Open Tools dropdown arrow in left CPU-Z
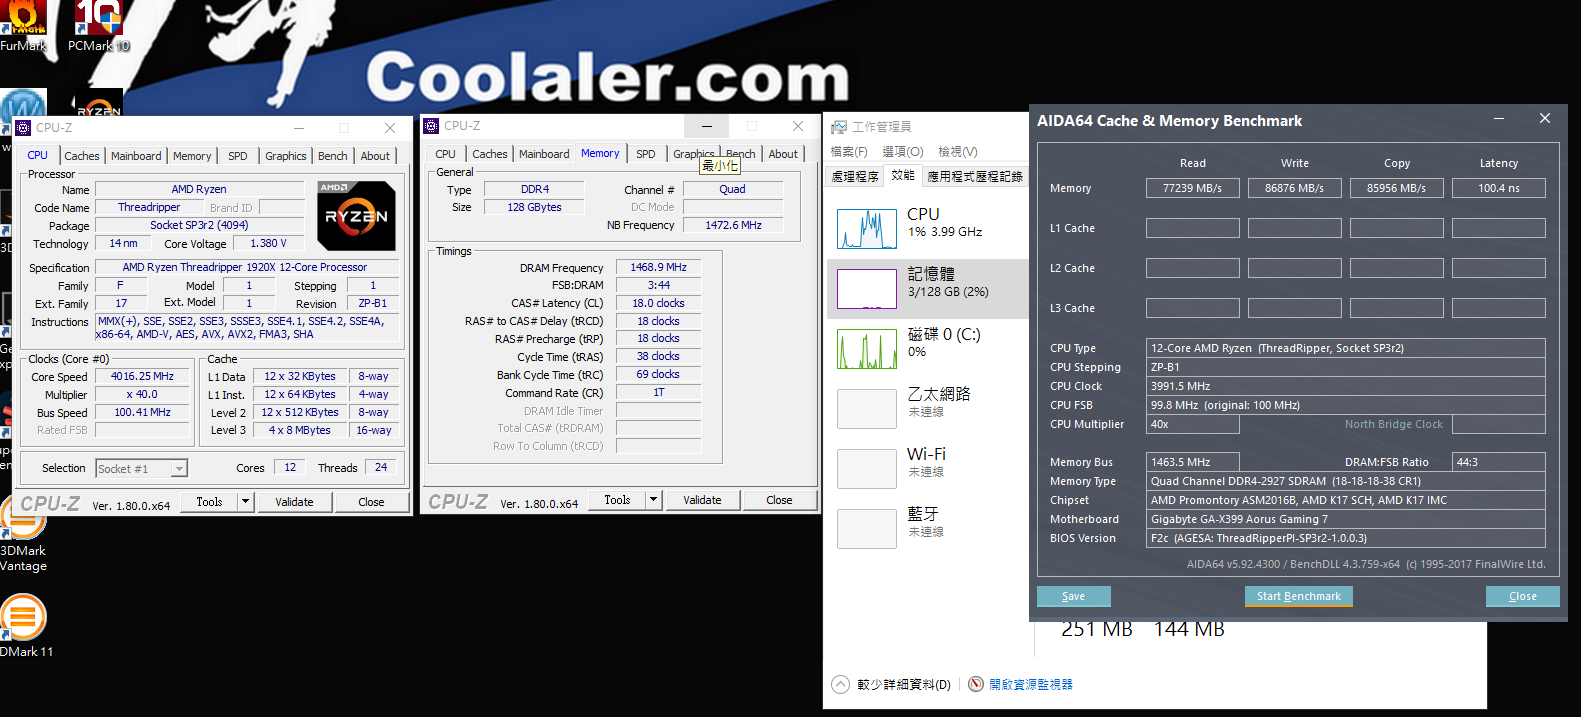Screen dimensions: 1581x717 (246, 502)
